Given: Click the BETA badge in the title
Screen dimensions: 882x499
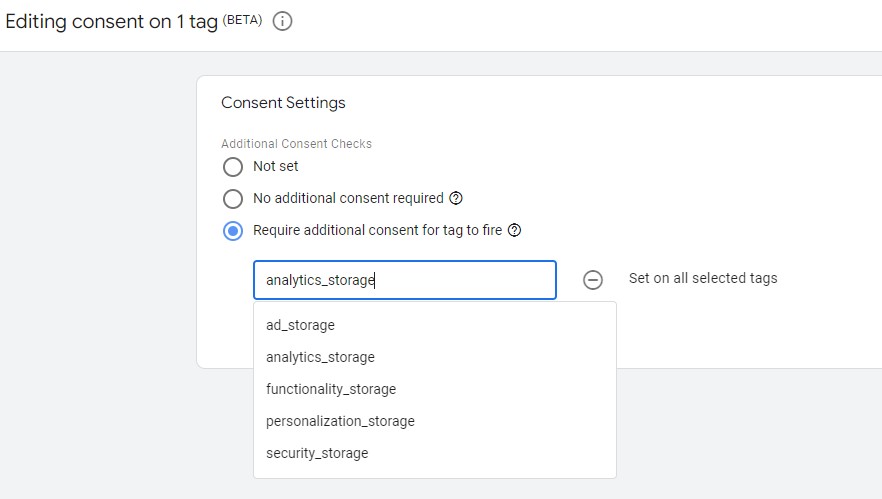Looking at the screenshot, I should tap(242, 20).
